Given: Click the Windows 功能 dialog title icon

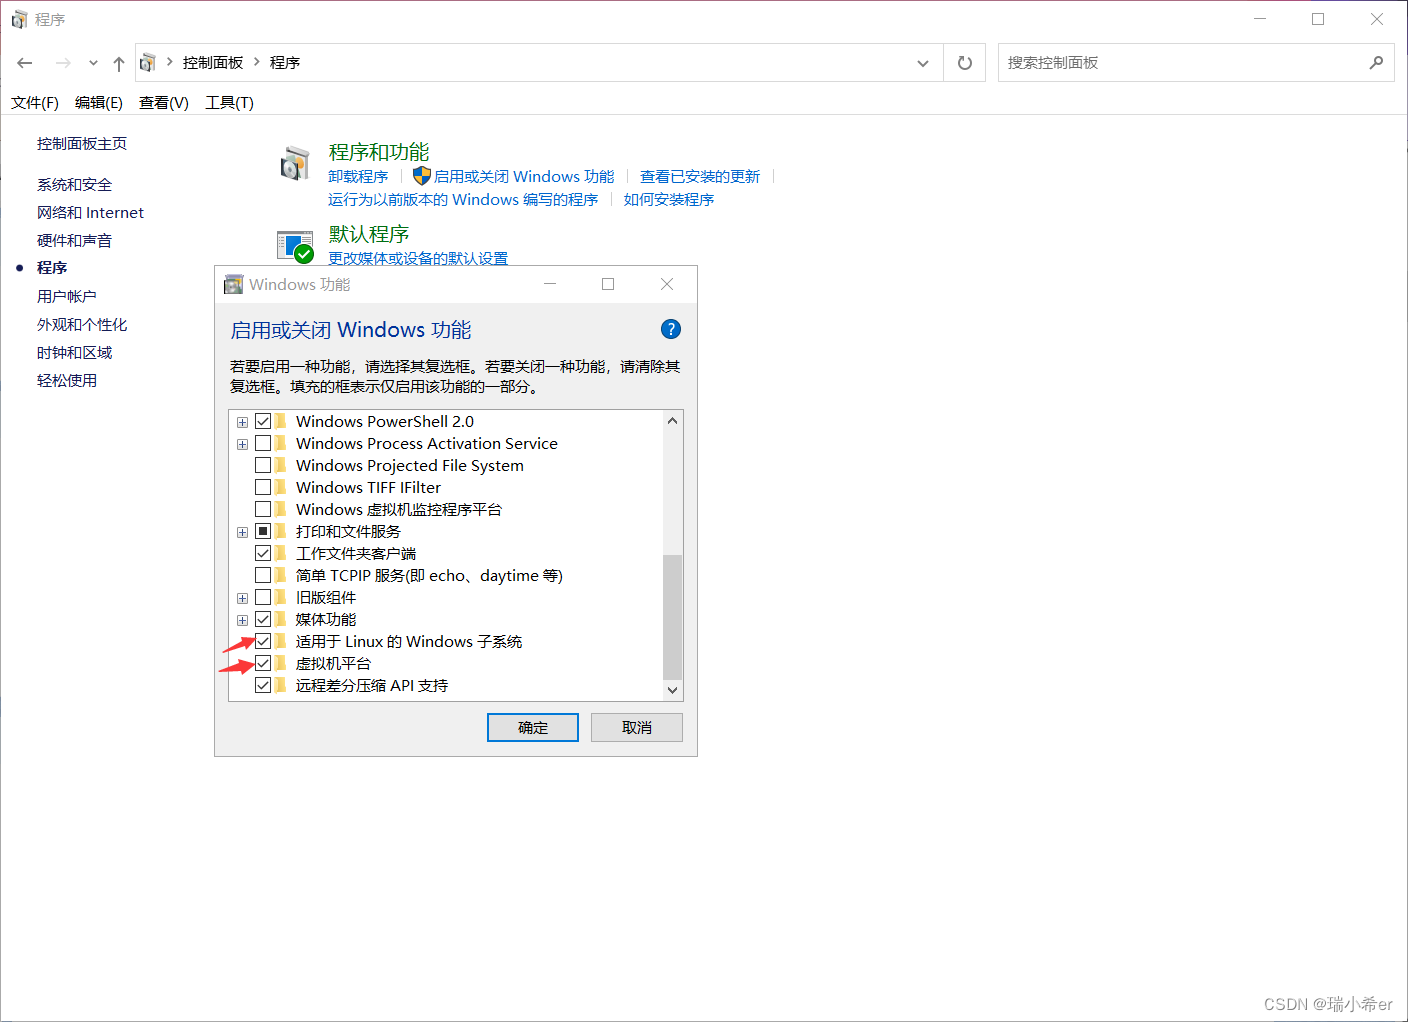Looking at the screenshot, I should coord(233,284).
